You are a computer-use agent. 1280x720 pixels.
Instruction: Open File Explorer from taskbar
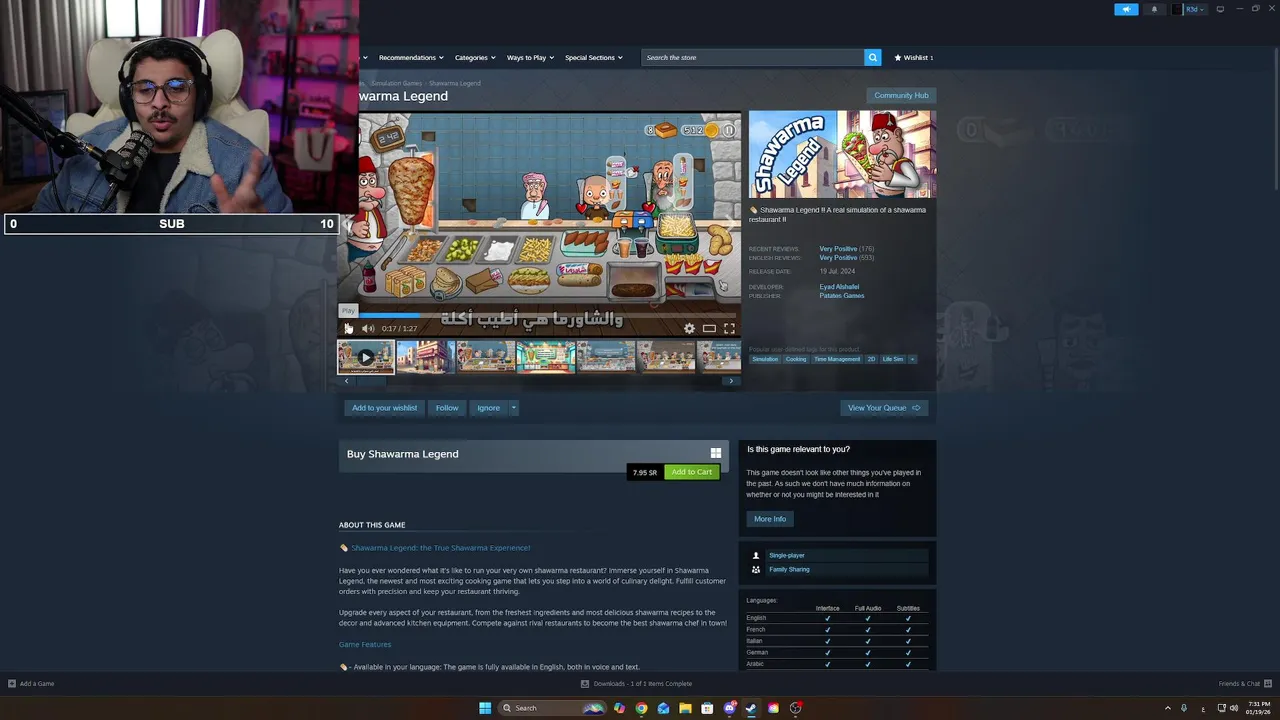(685, 708)
